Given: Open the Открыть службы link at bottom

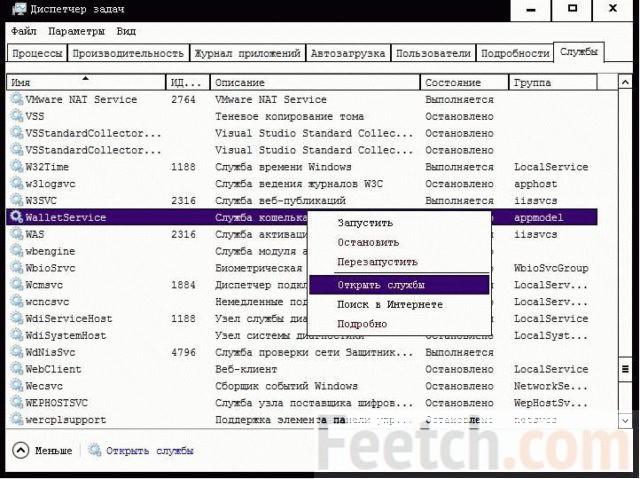Looking at the screenshot, I should point(149,451).
